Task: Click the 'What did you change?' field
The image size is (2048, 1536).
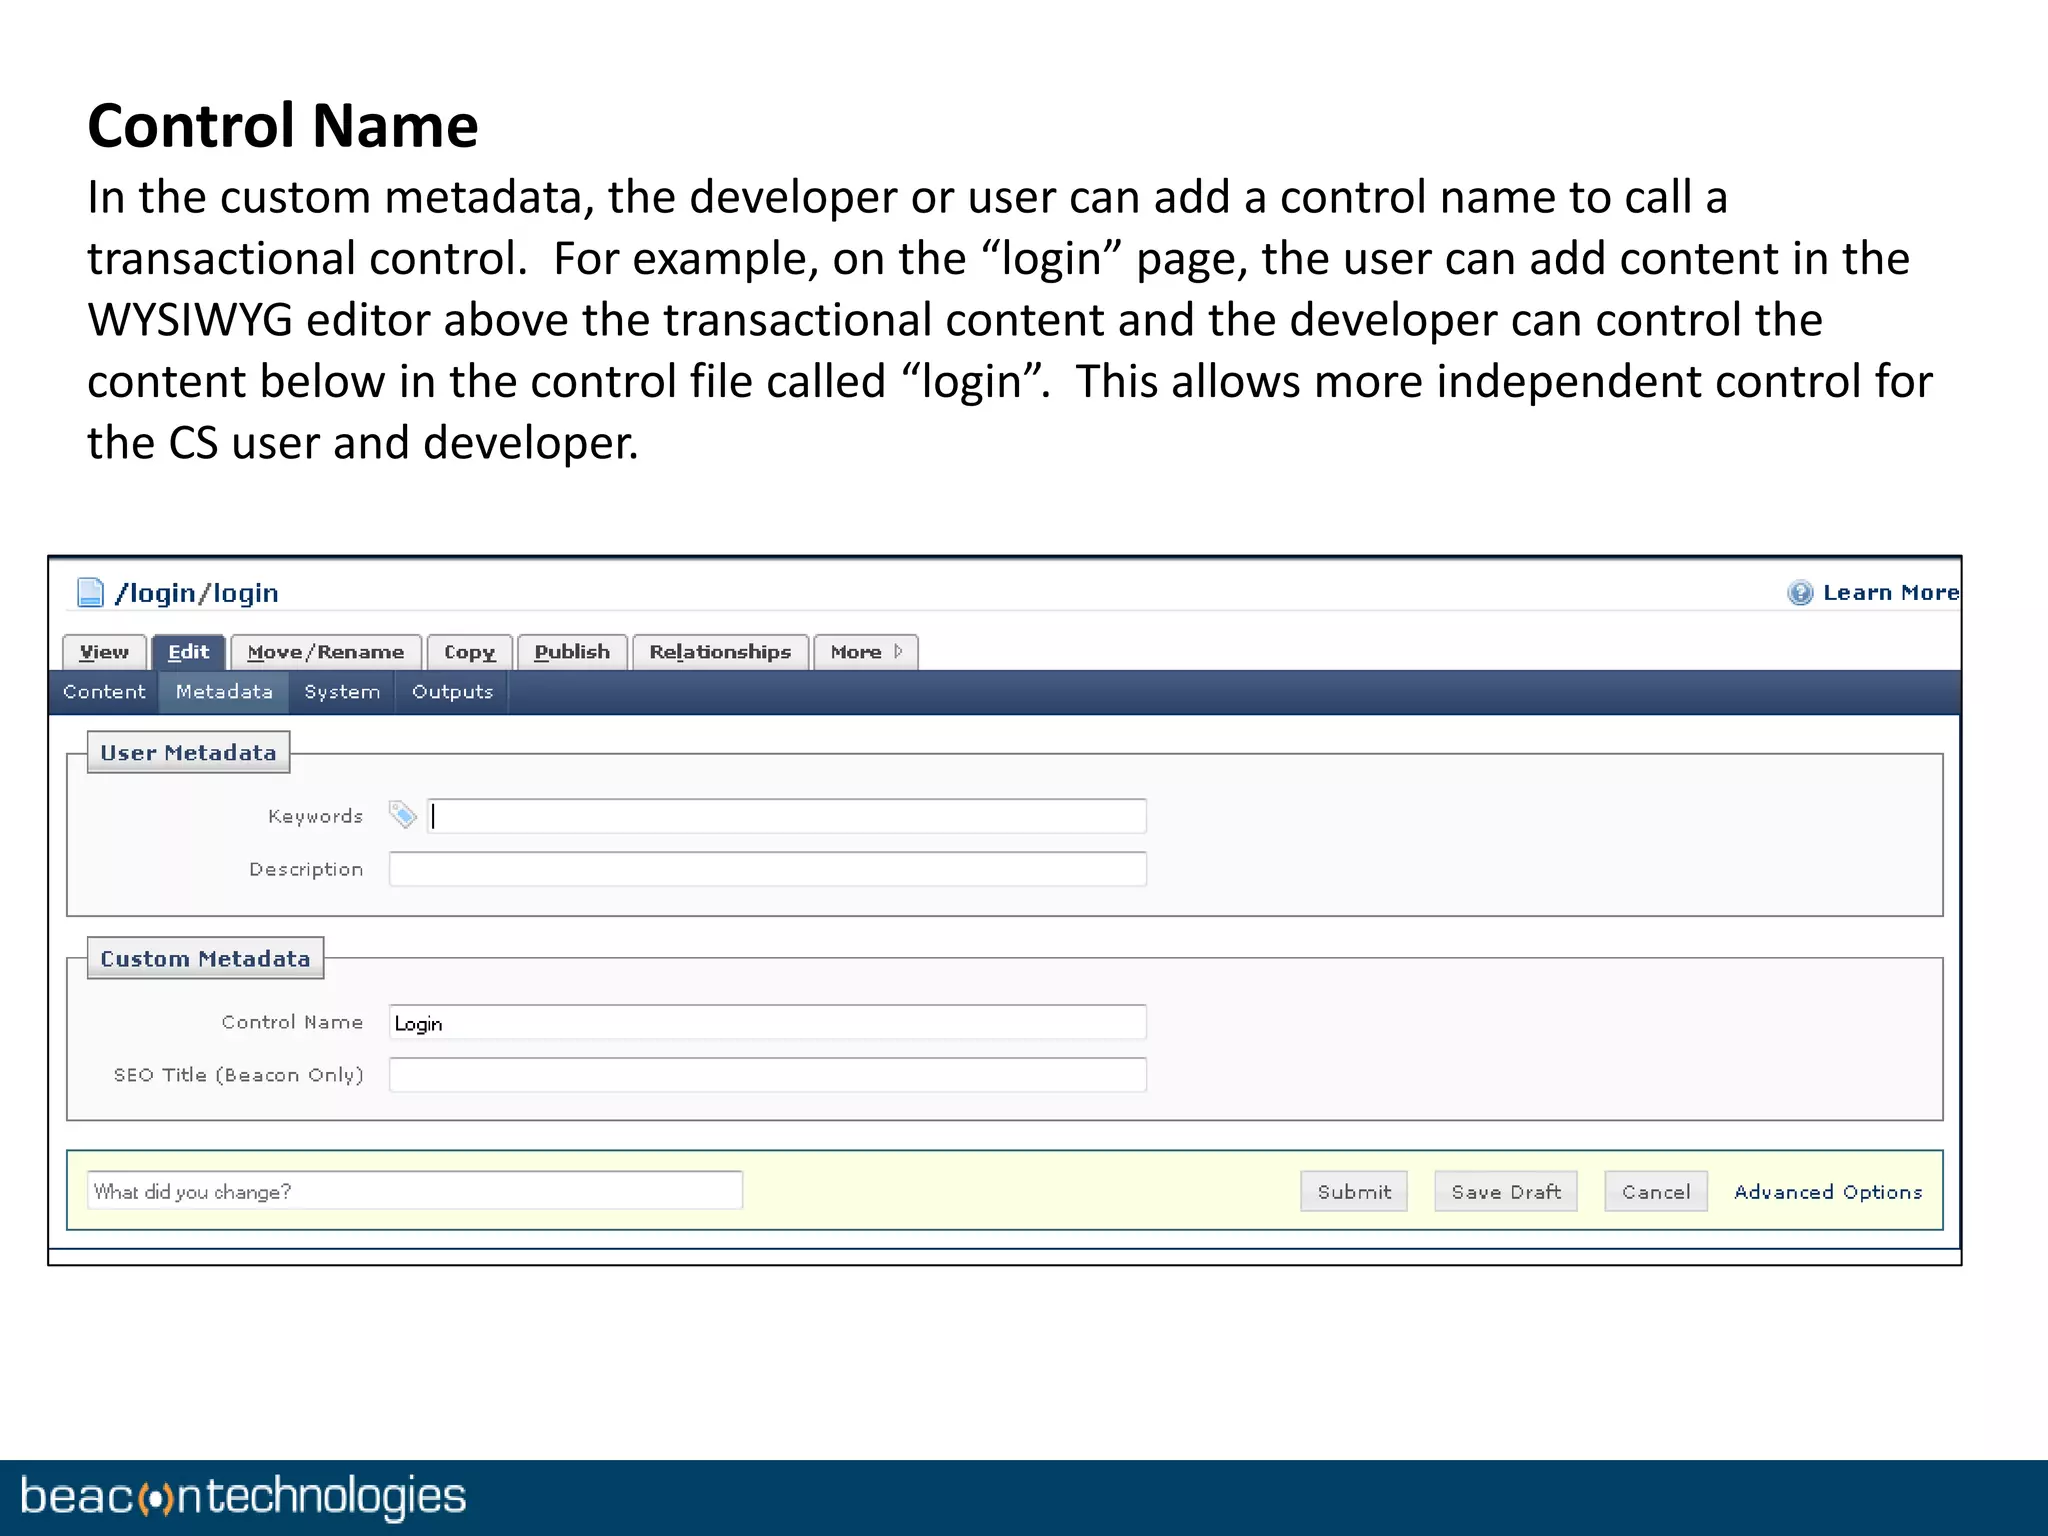Action: coord(415,1191)
